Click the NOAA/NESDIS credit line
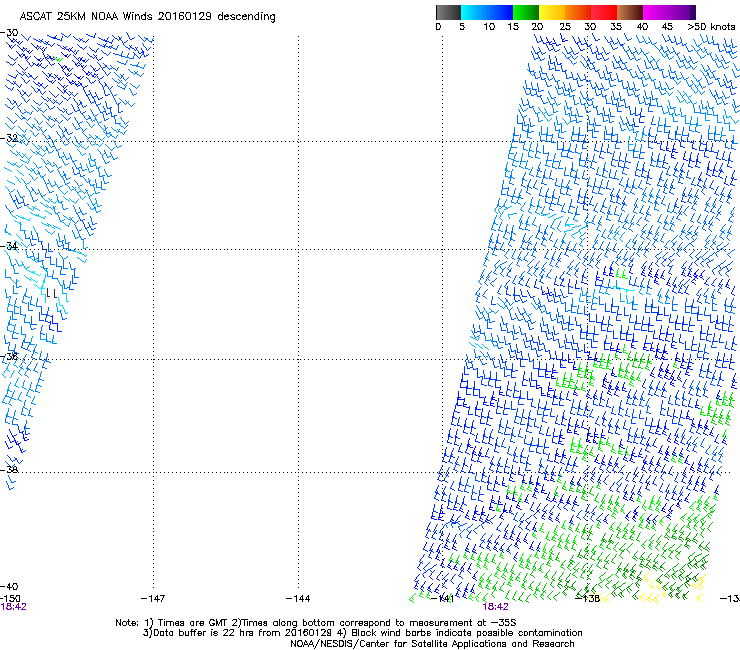Image resolution: width=740 pixels, height=650 pixels. click(x=432, y=643)
